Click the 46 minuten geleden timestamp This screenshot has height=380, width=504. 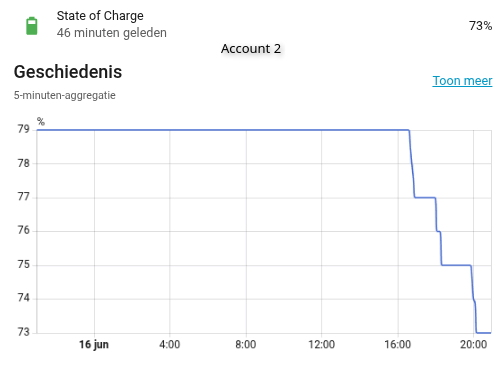click(112, 33)
